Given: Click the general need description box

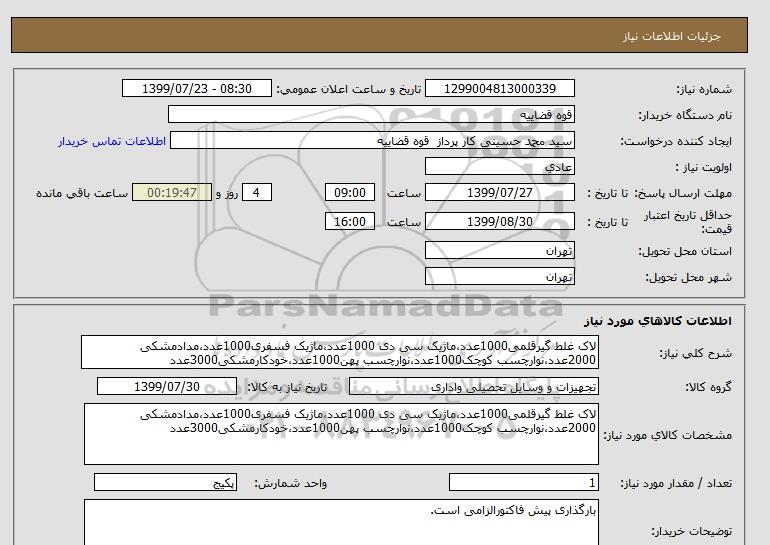Looking at the screenshot, I should coord(340,352).
